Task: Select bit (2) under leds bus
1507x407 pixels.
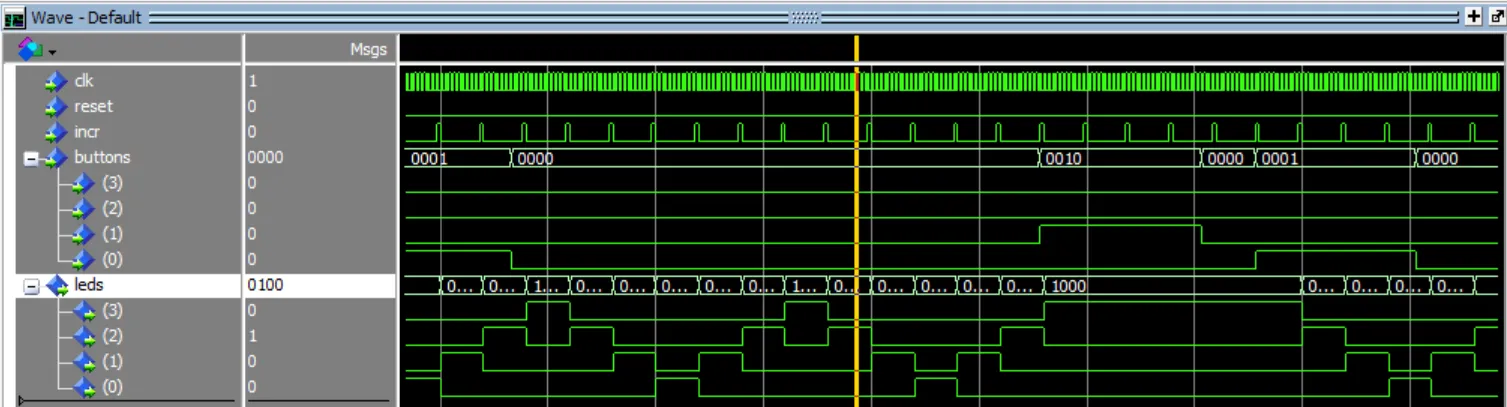Action: click(113, 336)
